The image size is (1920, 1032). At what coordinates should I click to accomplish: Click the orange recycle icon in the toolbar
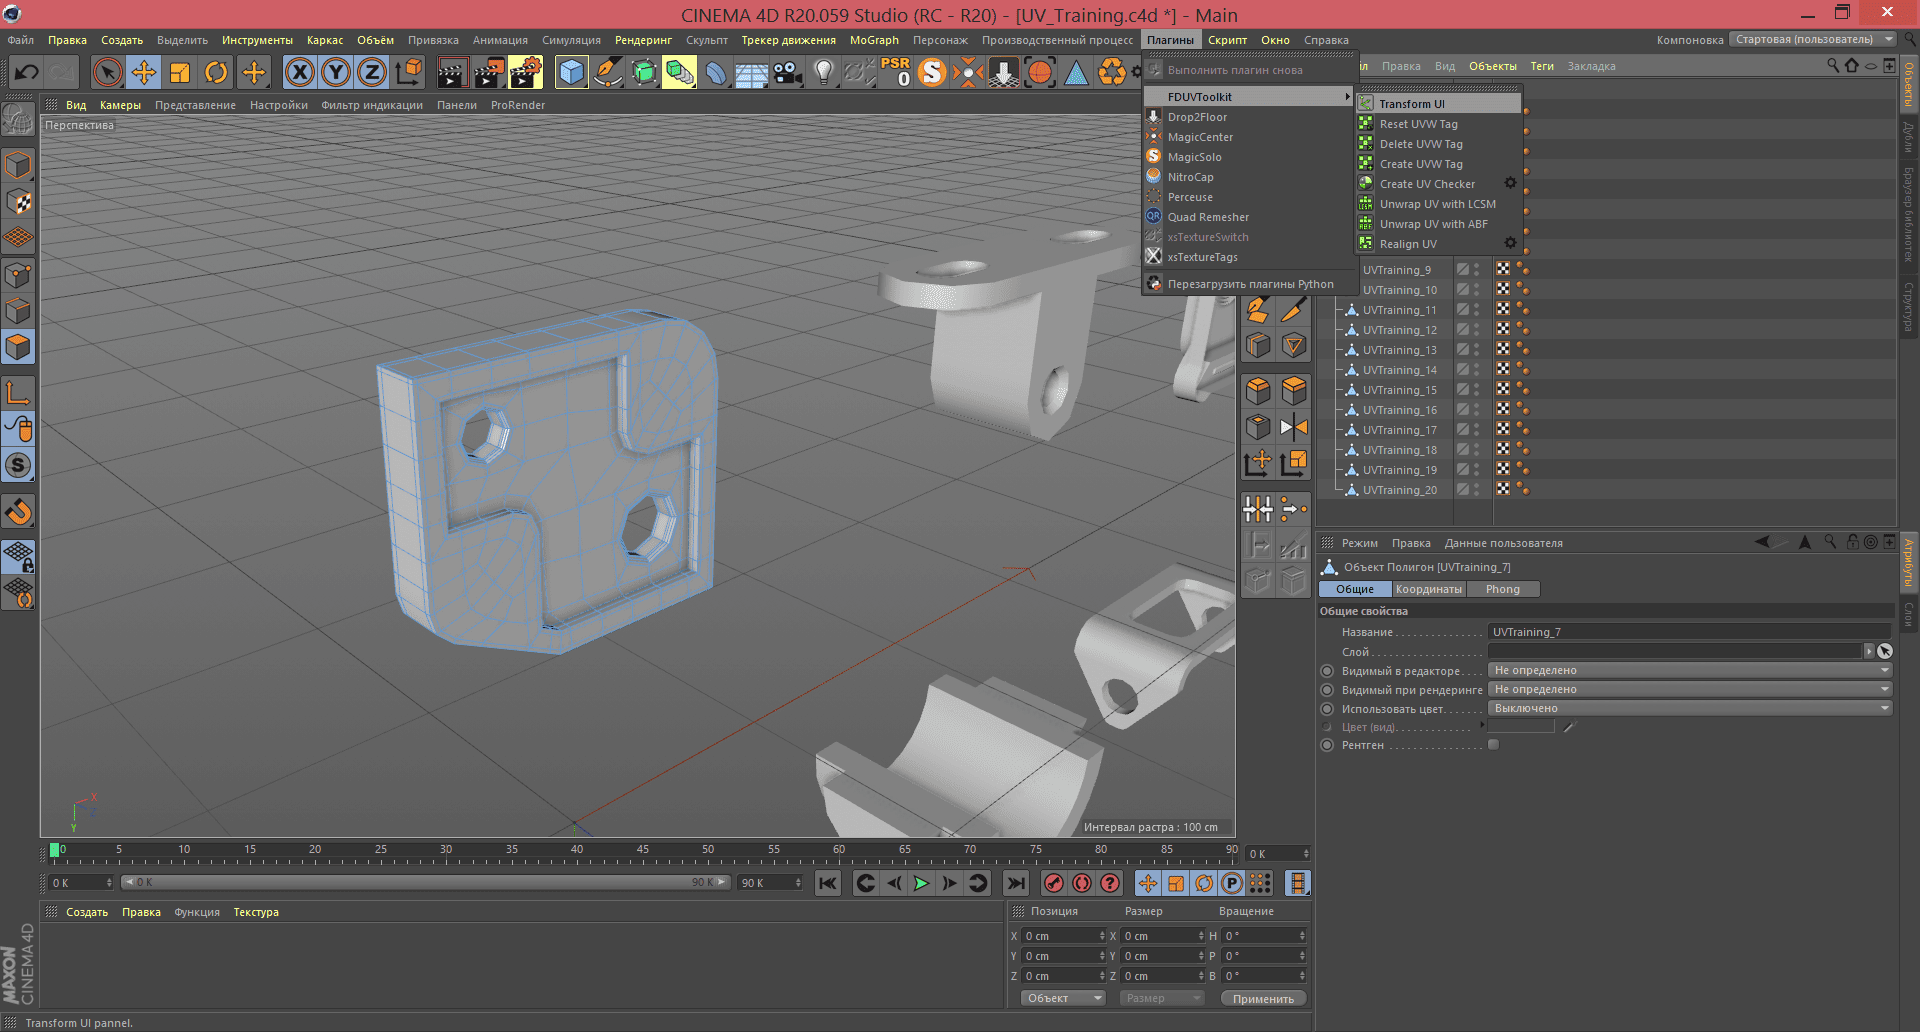(1112, 72)
